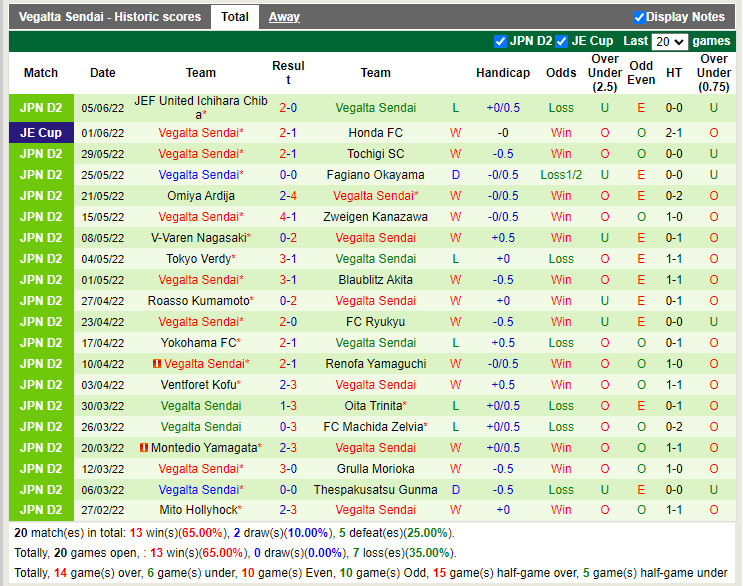
Task: Click Omiya Ardija team name
Action: pyautogui.click(x=201, y=196)
